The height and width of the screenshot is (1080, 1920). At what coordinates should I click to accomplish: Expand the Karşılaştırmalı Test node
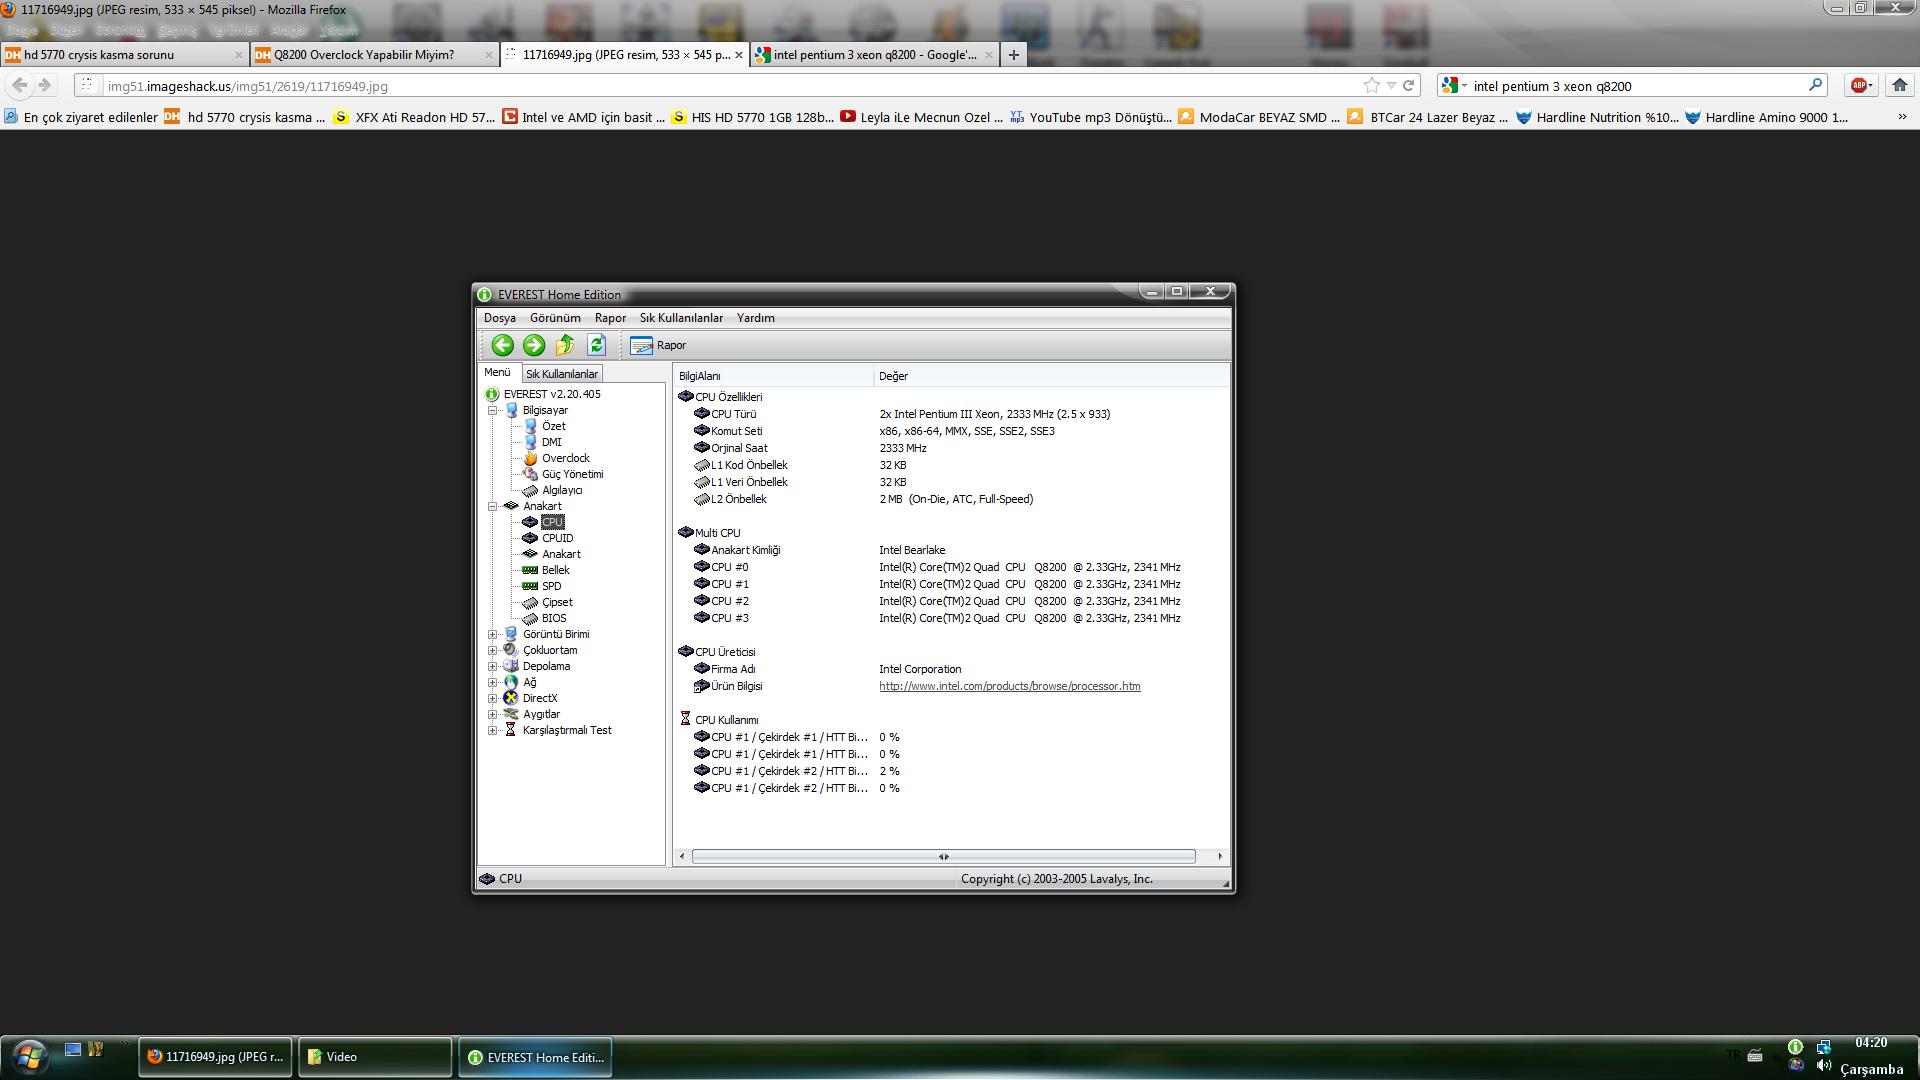pos(492,730)
